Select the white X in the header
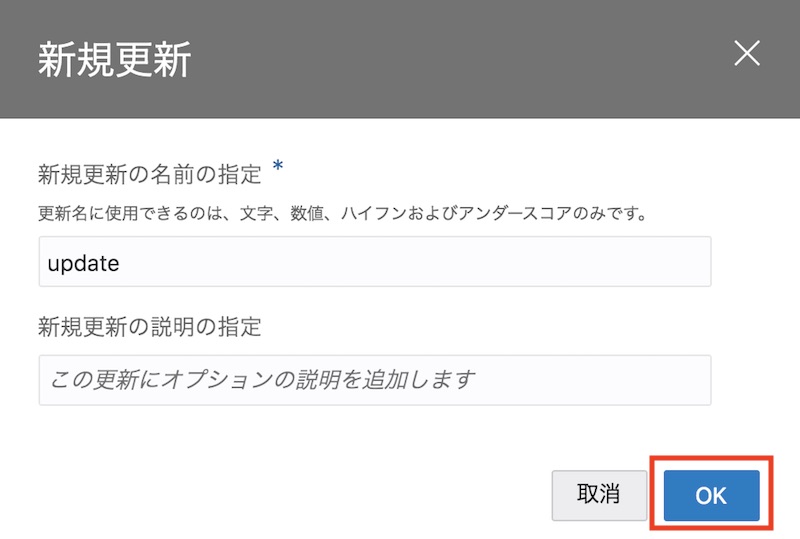The width and height of the screenshot is (800, 539). click(747, 54)
